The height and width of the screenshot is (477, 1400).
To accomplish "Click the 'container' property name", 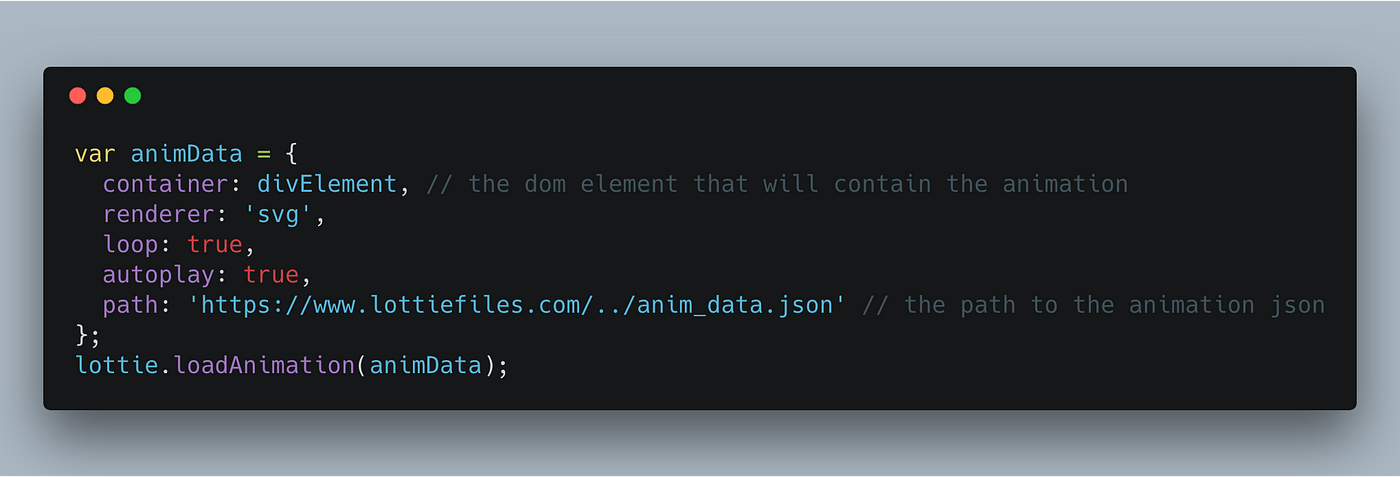I will click(x=165, y=184).
